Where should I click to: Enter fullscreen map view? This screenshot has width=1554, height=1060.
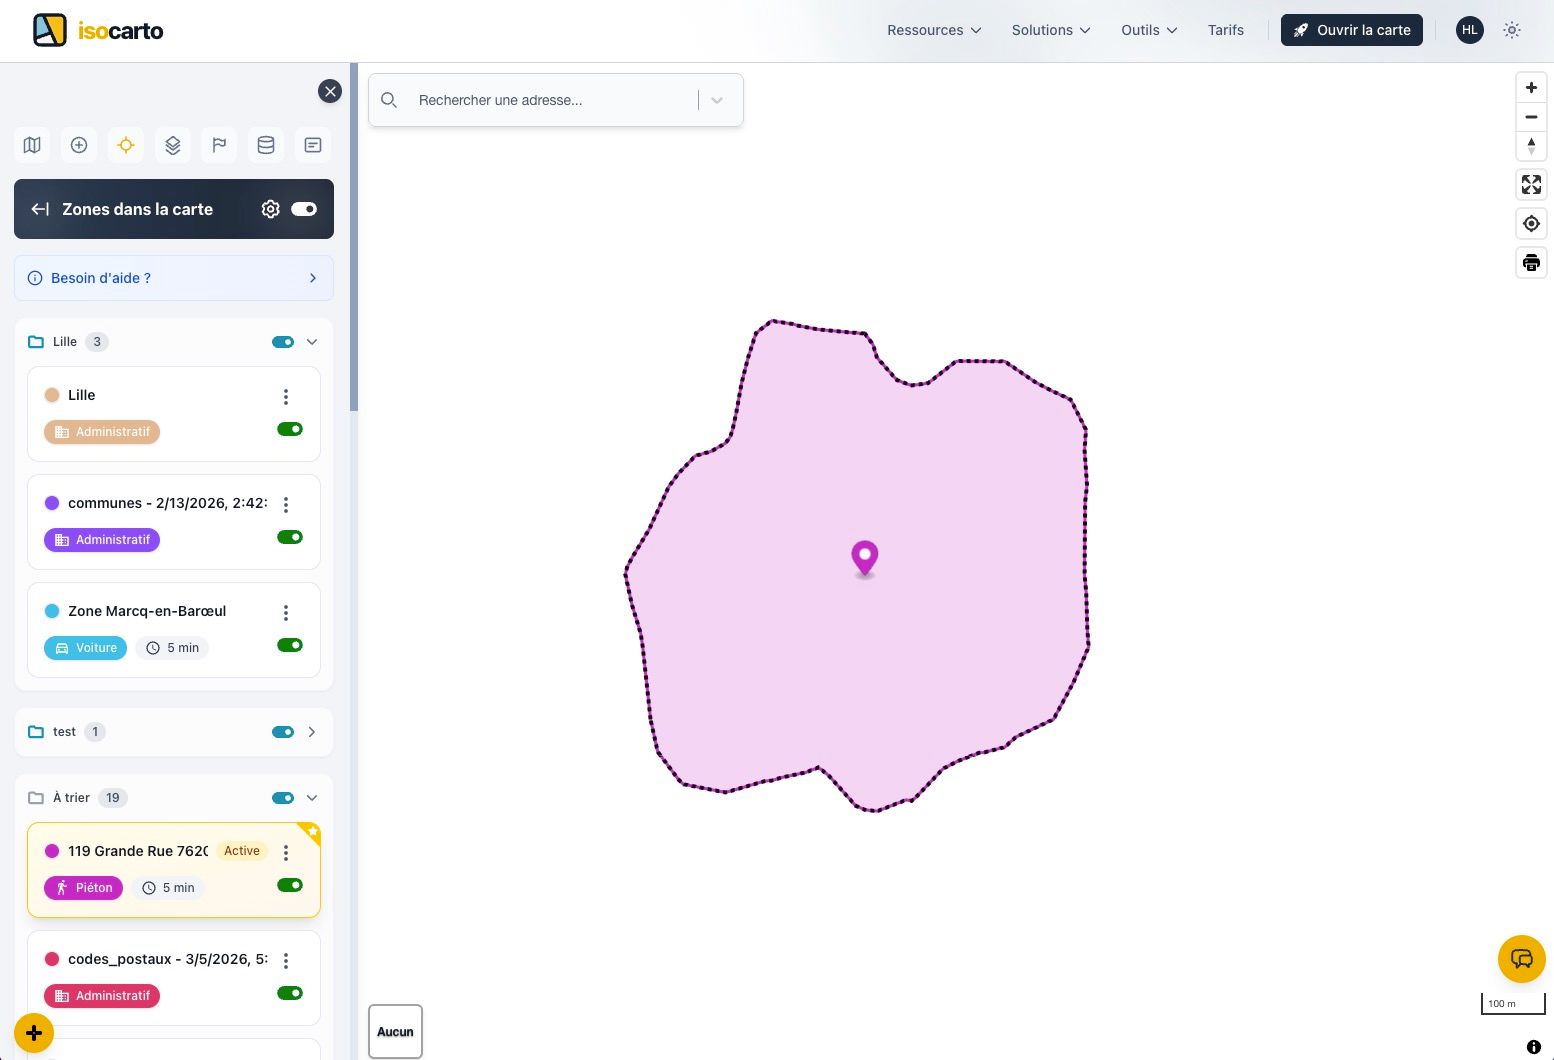1531,185
